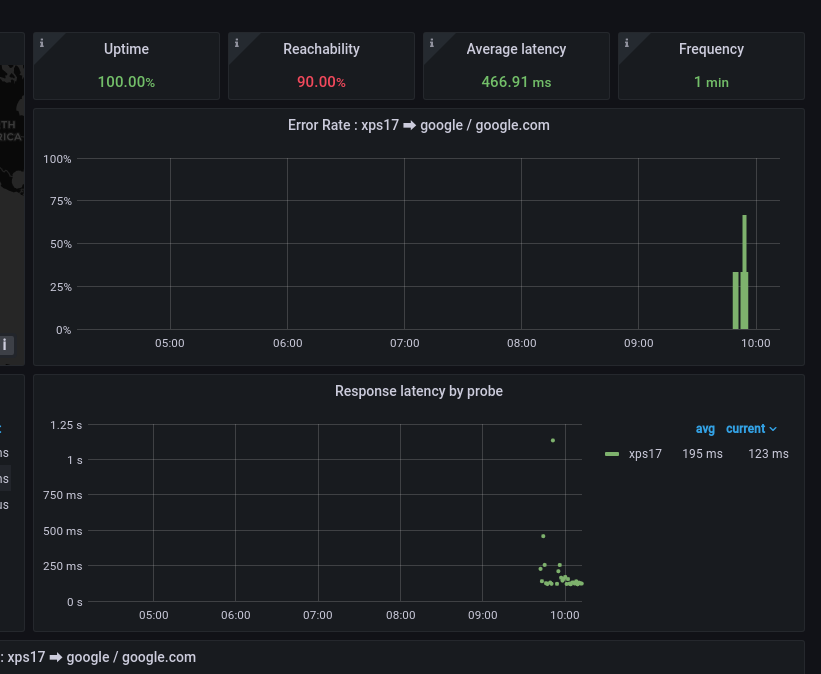Click the 100.00% Uptime value
Screen dimensions: 821x674
[126, 82]
